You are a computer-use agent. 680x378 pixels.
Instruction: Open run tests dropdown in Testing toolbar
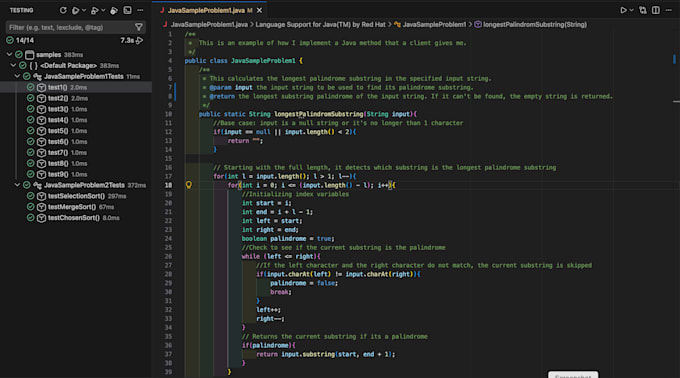tap(84, 10)
